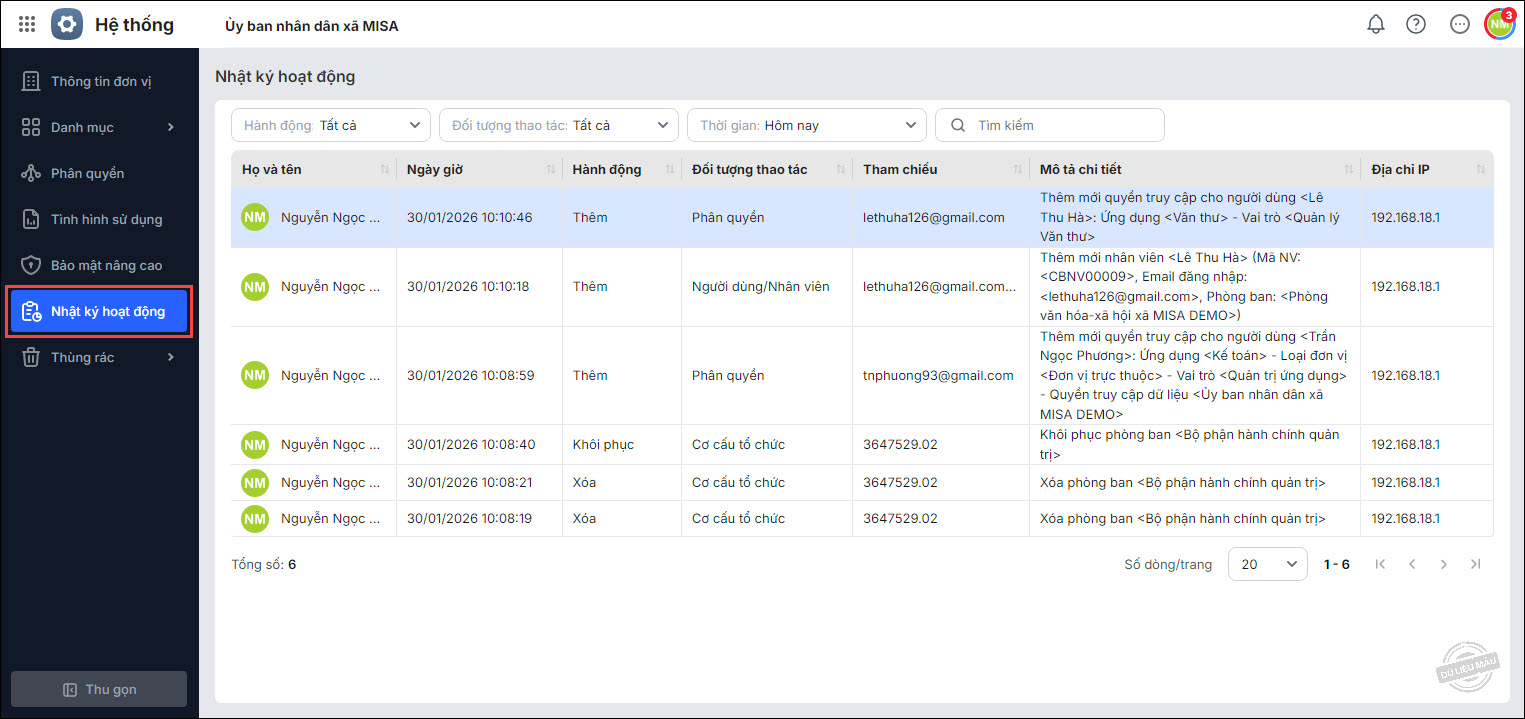Expand the Danh mục sidebar submenu

[x=99, y=127]
